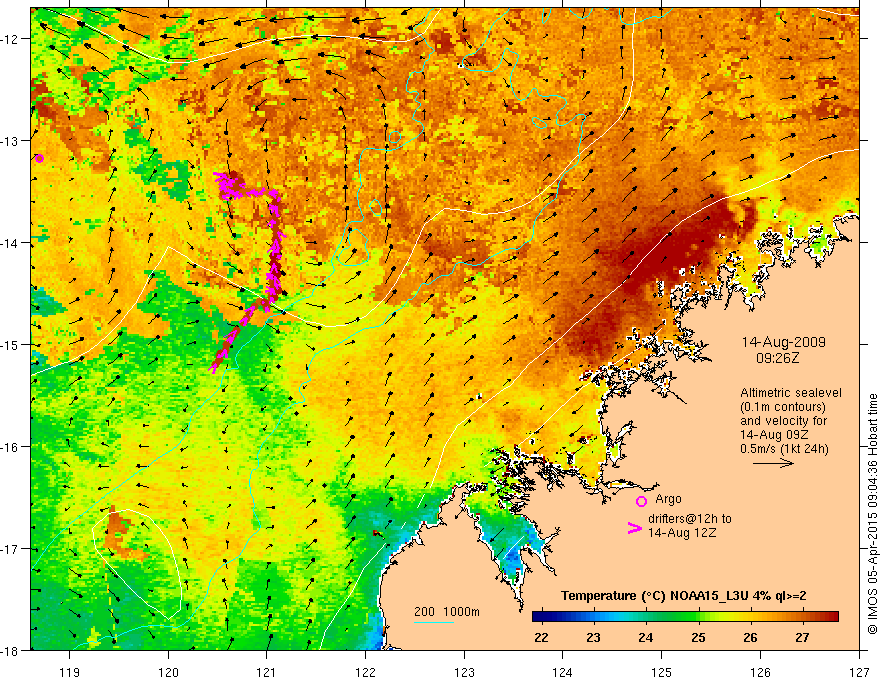
Task: Click the latitude label "-16"
Action: tap(10, 447)
